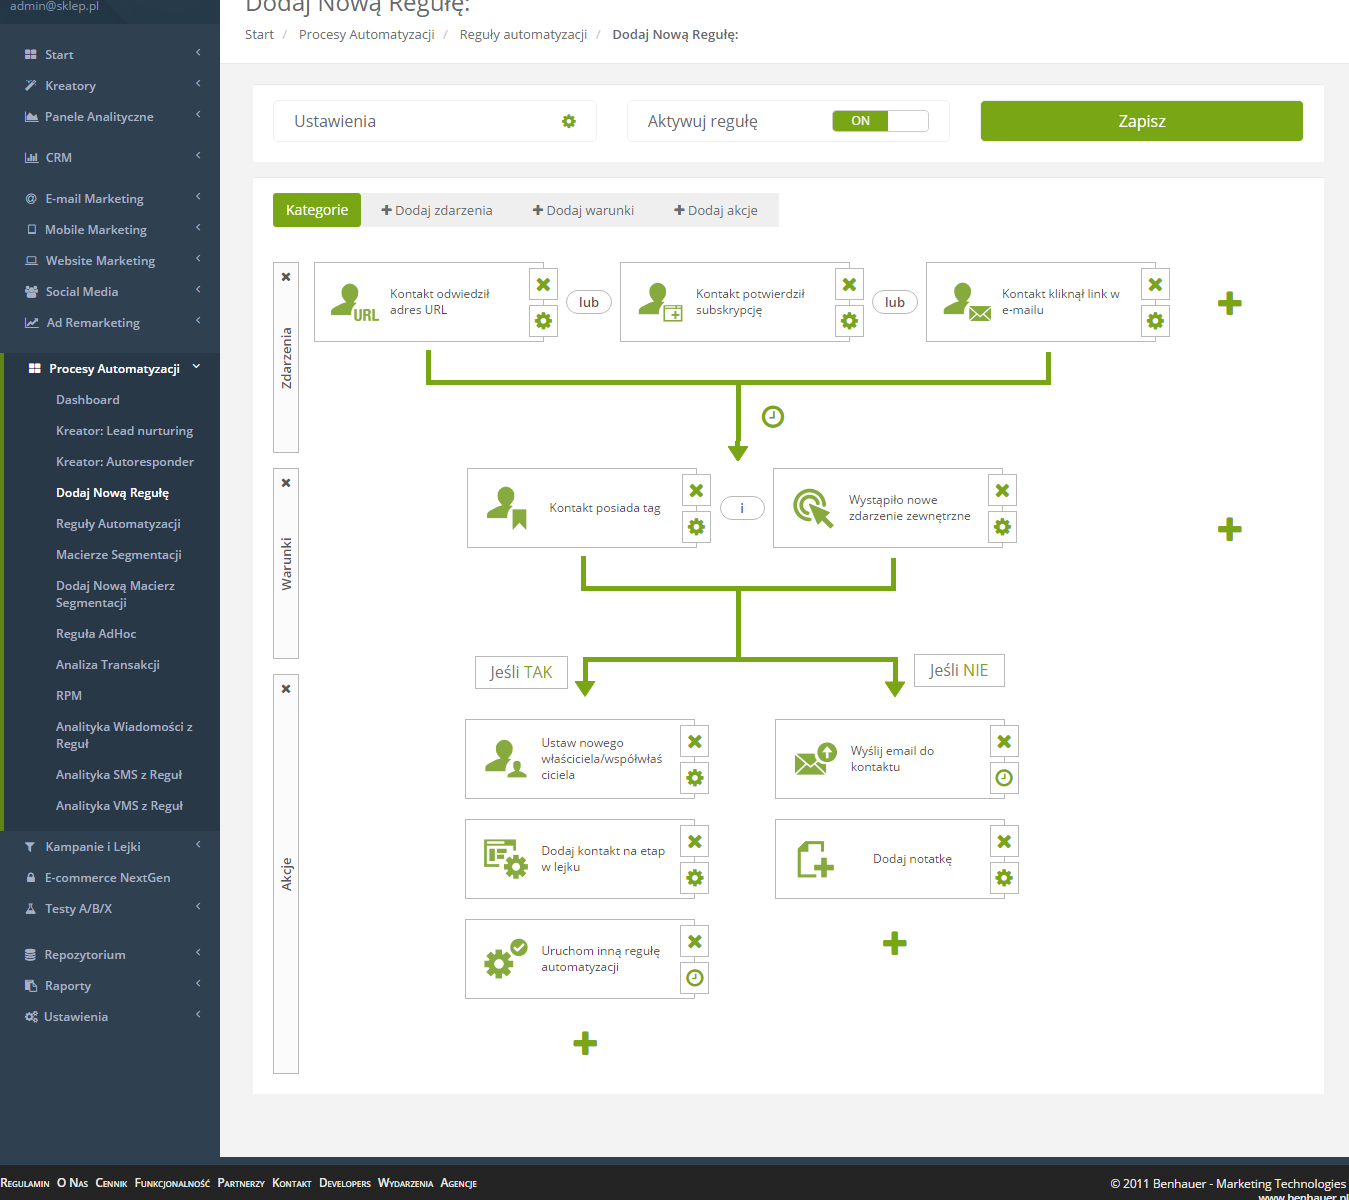Viewport: 1349px width, 1200px height.
Task: Add new condition with plus in Warunki row
Action: click(1230, 529)
